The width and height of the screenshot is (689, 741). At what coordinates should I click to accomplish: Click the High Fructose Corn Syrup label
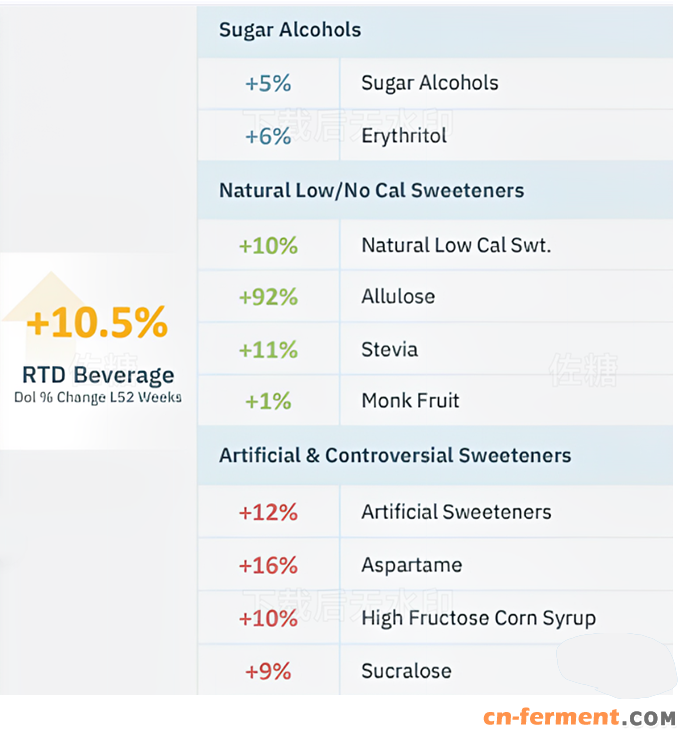pos(478,618)
